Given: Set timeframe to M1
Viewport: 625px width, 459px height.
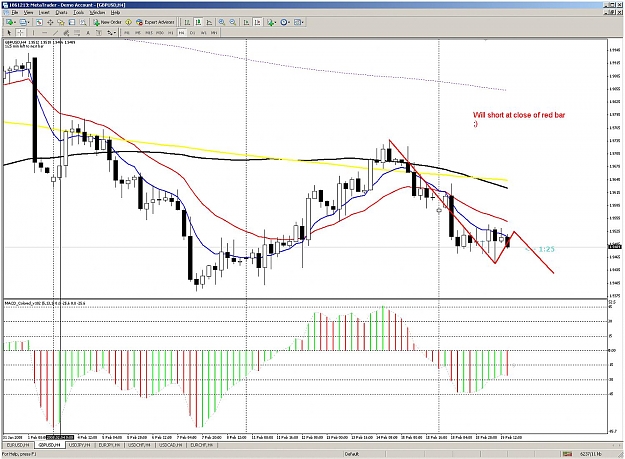Looking at the screenshot, I should (126, 33).
